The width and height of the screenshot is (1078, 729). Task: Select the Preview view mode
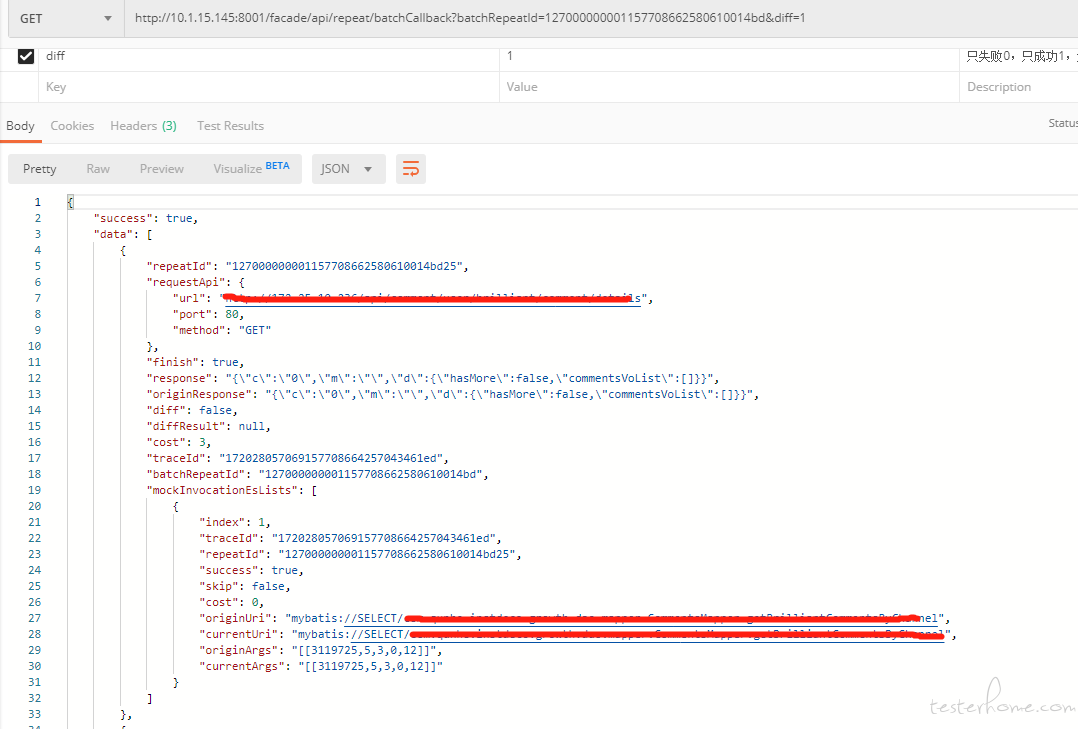point(162,169)
